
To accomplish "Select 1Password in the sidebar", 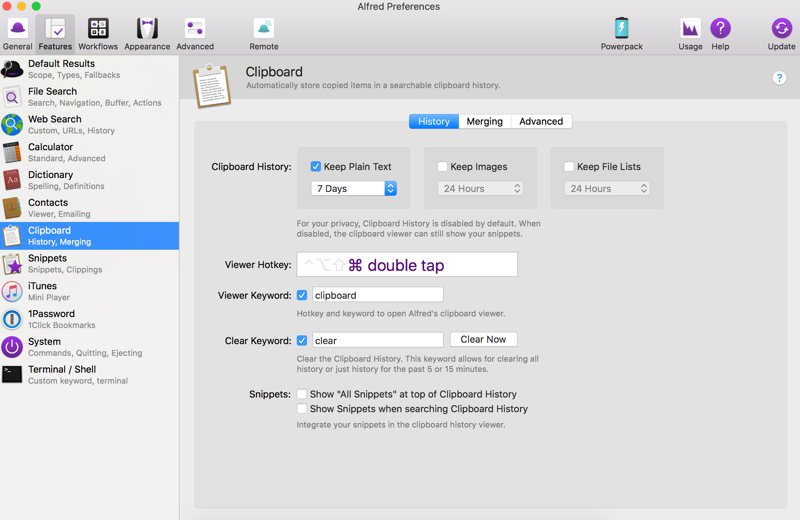I will pyautogui.click(x=89, y=319).
